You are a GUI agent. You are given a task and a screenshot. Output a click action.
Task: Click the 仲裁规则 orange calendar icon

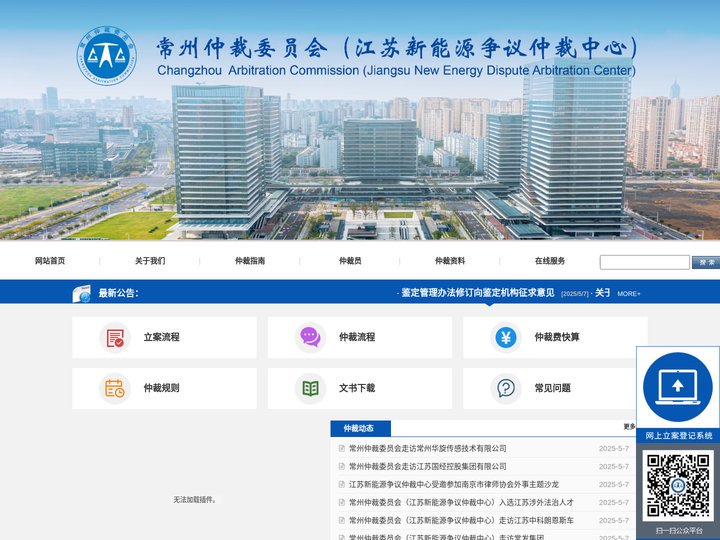pos(115,388)
